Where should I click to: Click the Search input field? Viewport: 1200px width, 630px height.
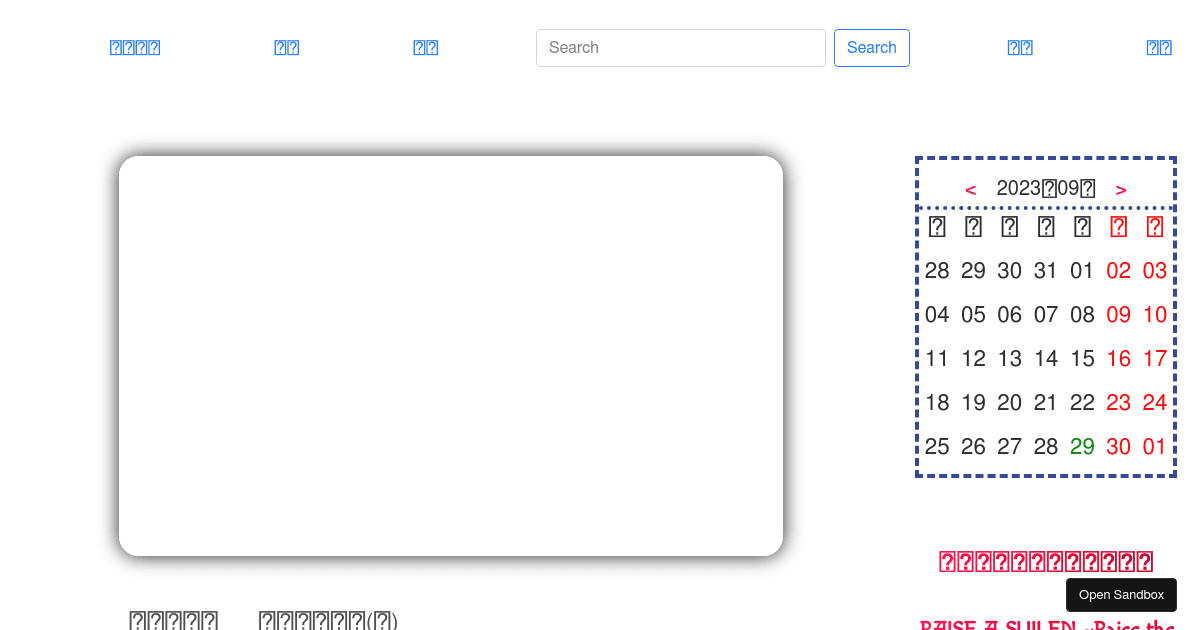[x=681, y=48]
